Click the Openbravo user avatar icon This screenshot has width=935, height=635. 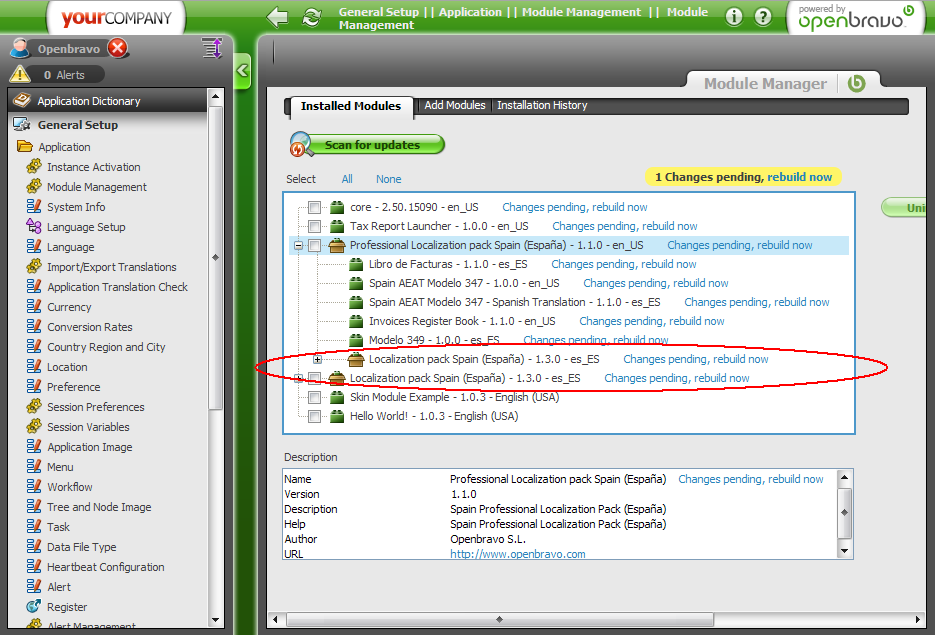(20, 48)
